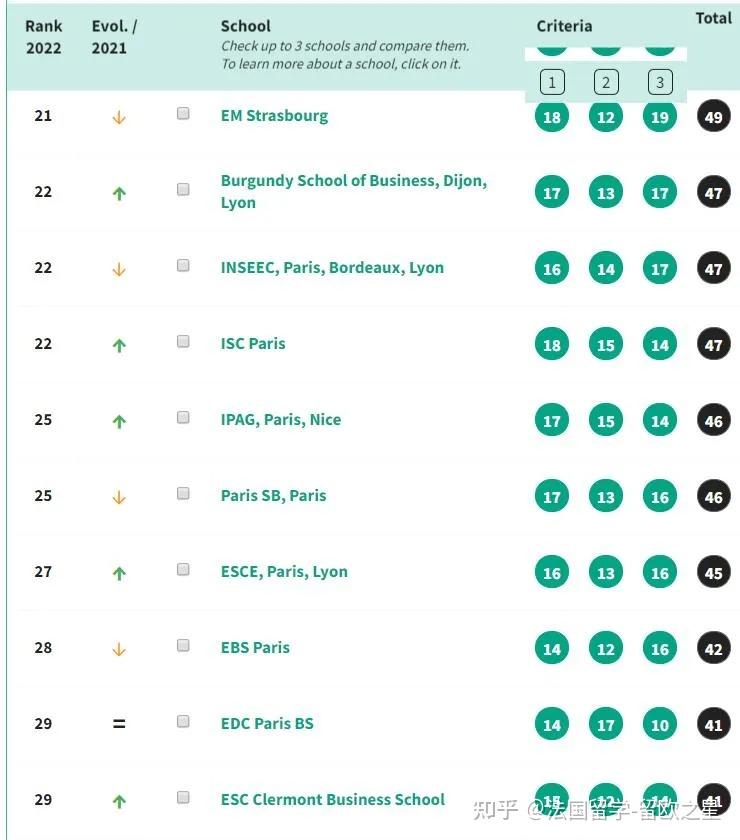Select the EDC Paris BS checkbox
This screenshot has height=840, width=740.
coord(183,722)
